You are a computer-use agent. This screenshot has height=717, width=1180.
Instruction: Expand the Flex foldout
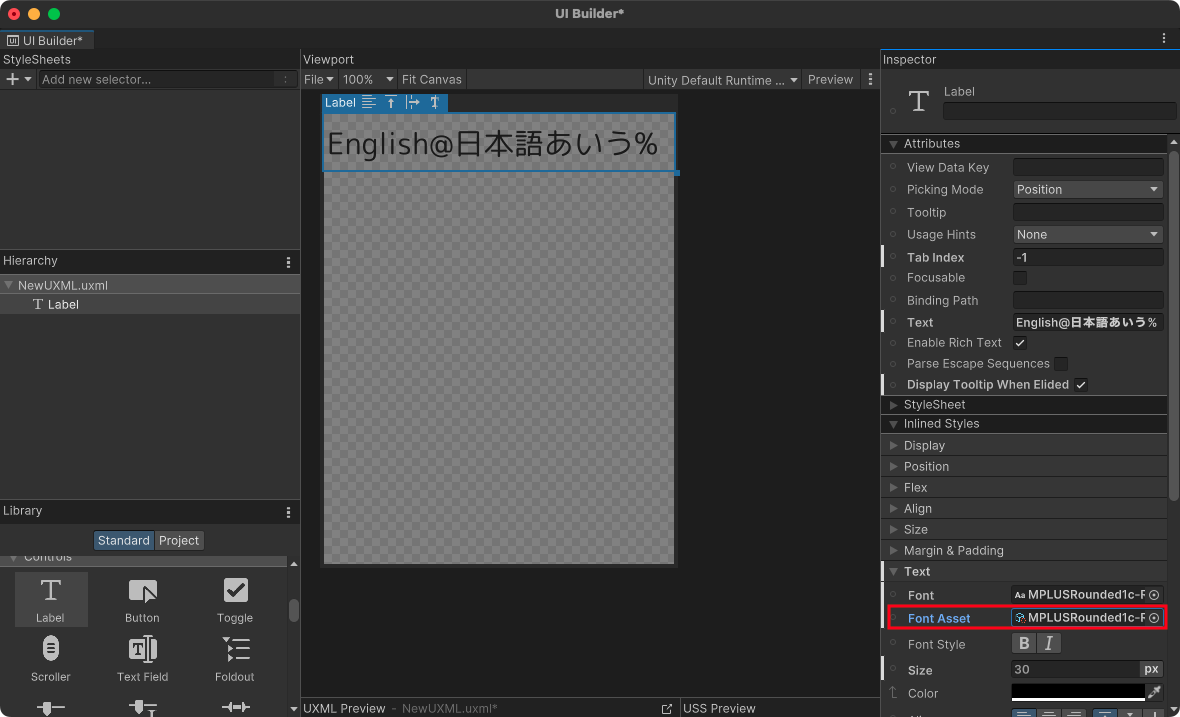pyautogui.click(x=893, y=488)
